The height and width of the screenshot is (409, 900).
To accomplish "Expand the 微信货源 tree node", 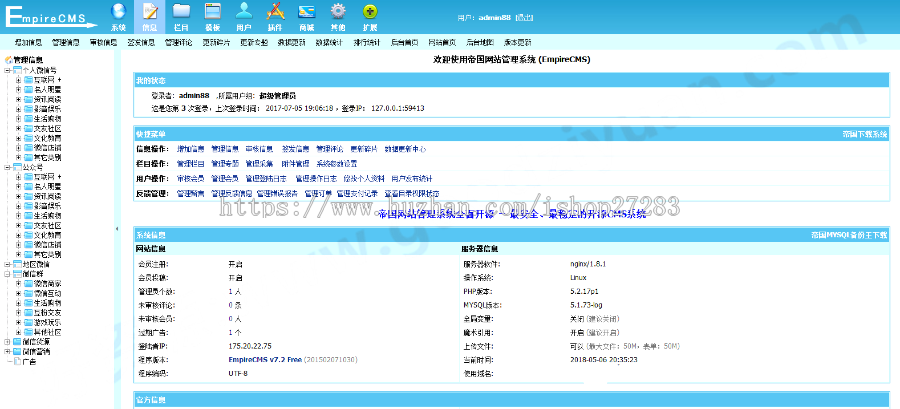I will (7, 342).
